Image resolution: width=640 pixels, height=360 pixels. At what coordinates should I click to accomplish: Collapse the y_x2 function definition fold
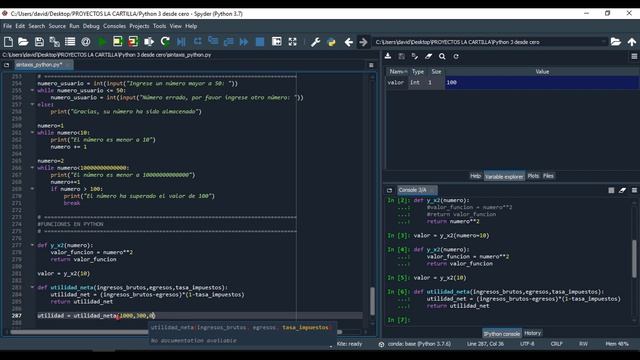point(32,245)
